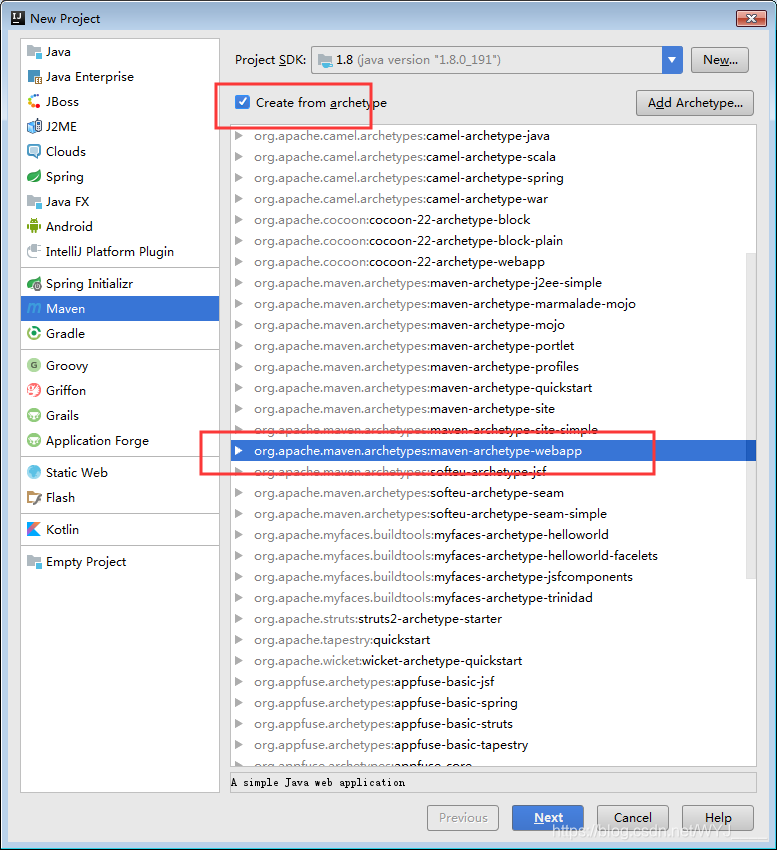Screen dimensions: 777x850
Task: Select the Griffon icon
Action: tap(34, 391)
